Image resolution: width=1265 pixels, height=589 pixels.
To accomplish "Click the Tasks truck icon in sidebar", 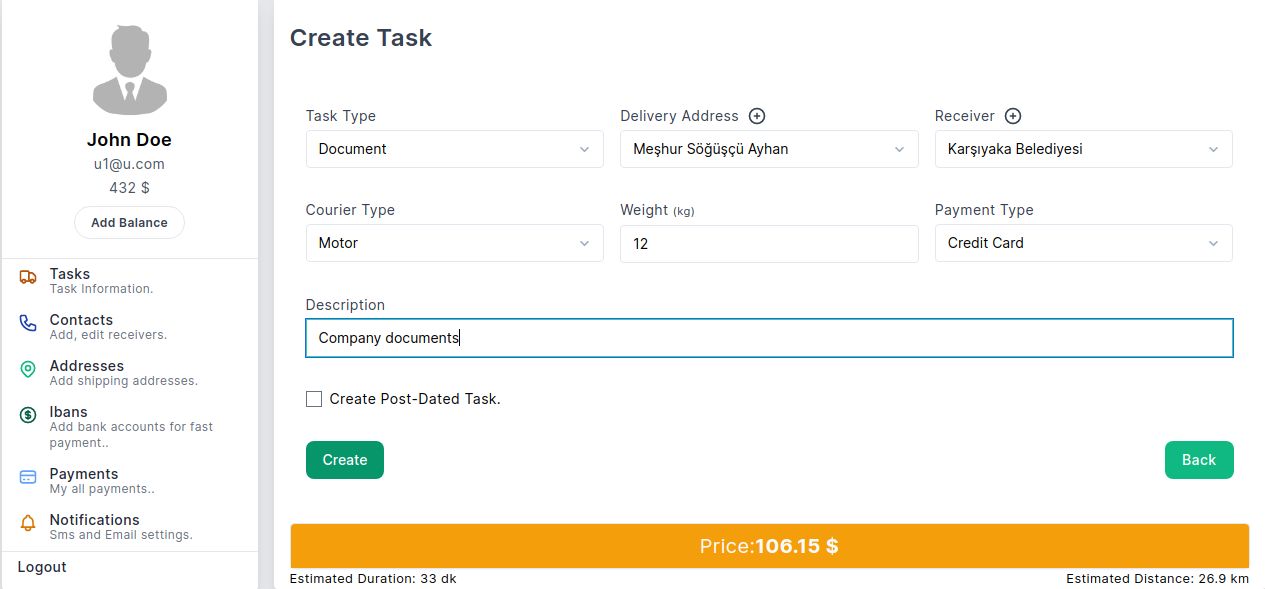I will (28, 277).
